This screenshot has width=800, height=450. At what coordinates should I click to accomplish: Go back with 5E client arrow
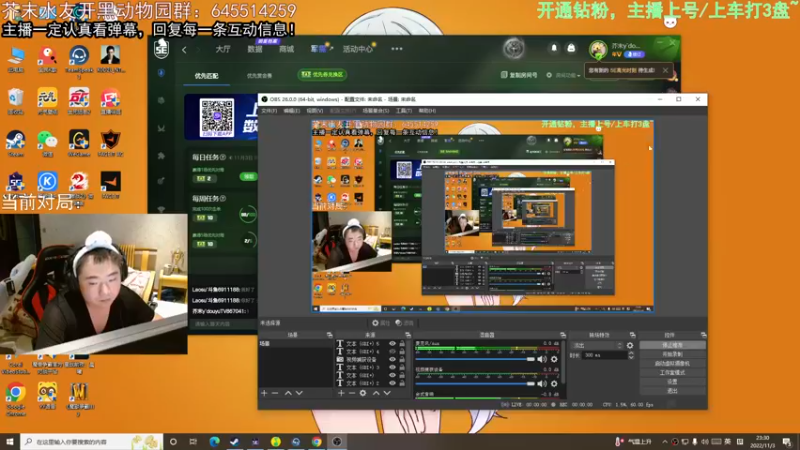click(184, 49)
